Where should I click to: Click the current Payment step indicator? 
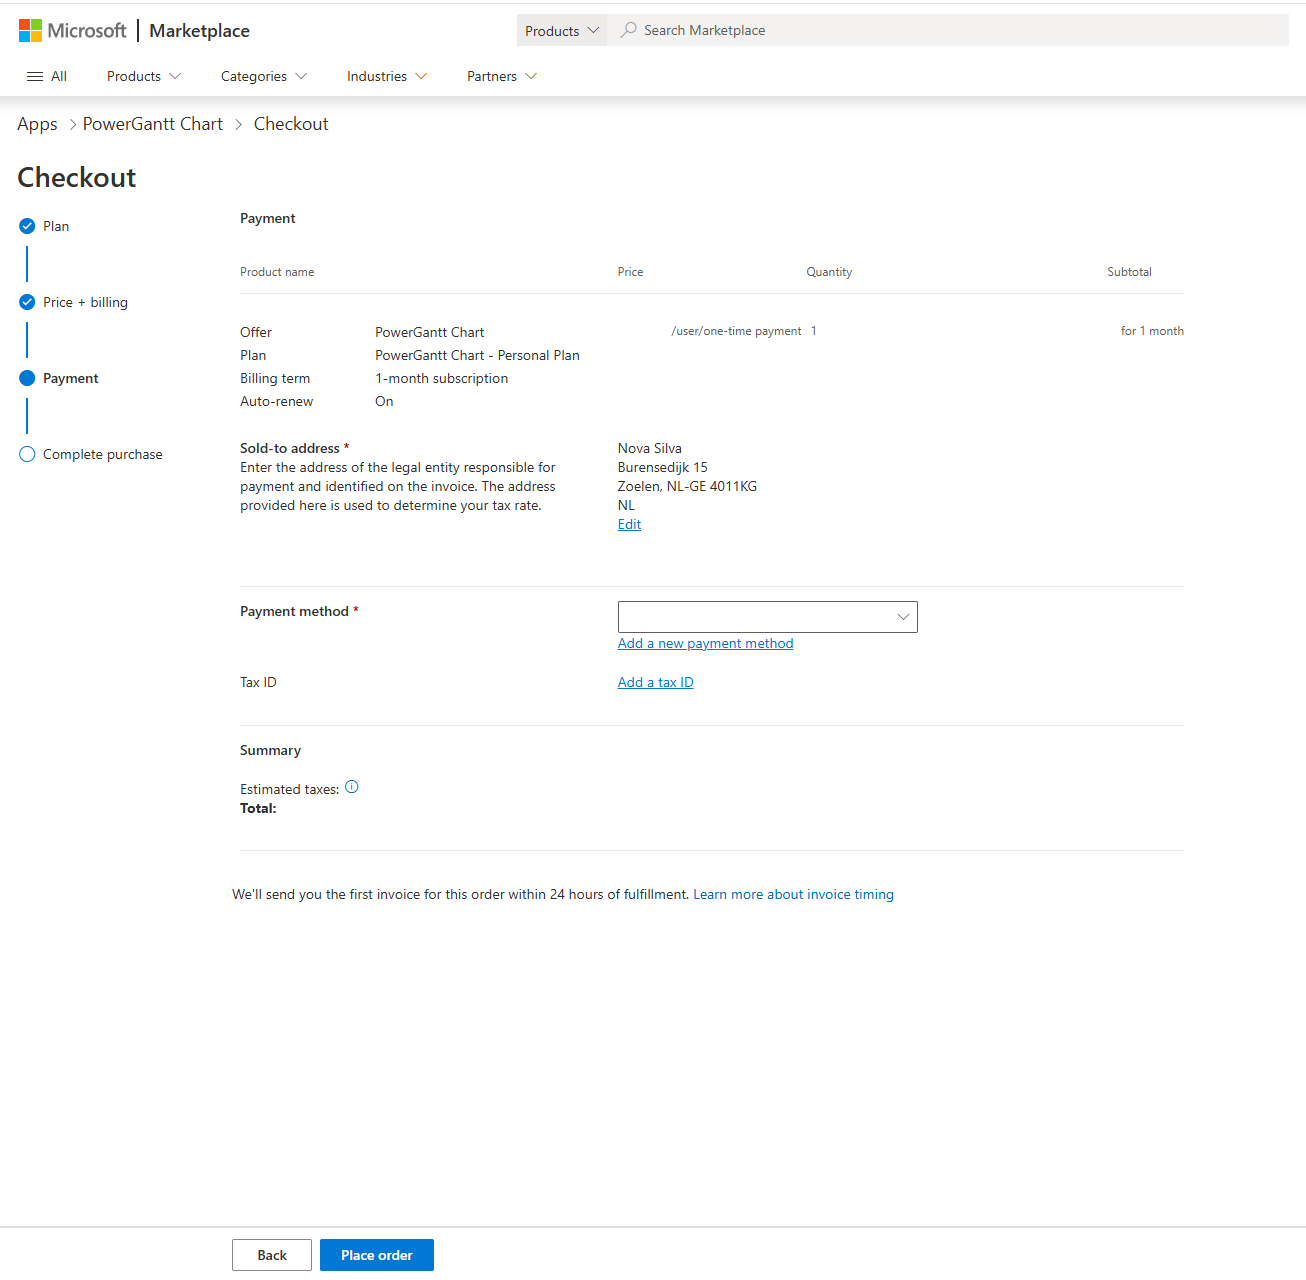coord(27,378)
